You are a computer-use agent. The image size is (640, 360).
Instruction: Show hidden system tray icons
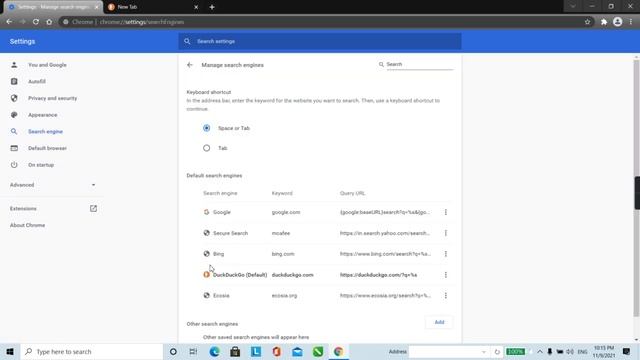pyautogui.click(x=540, y=351)
